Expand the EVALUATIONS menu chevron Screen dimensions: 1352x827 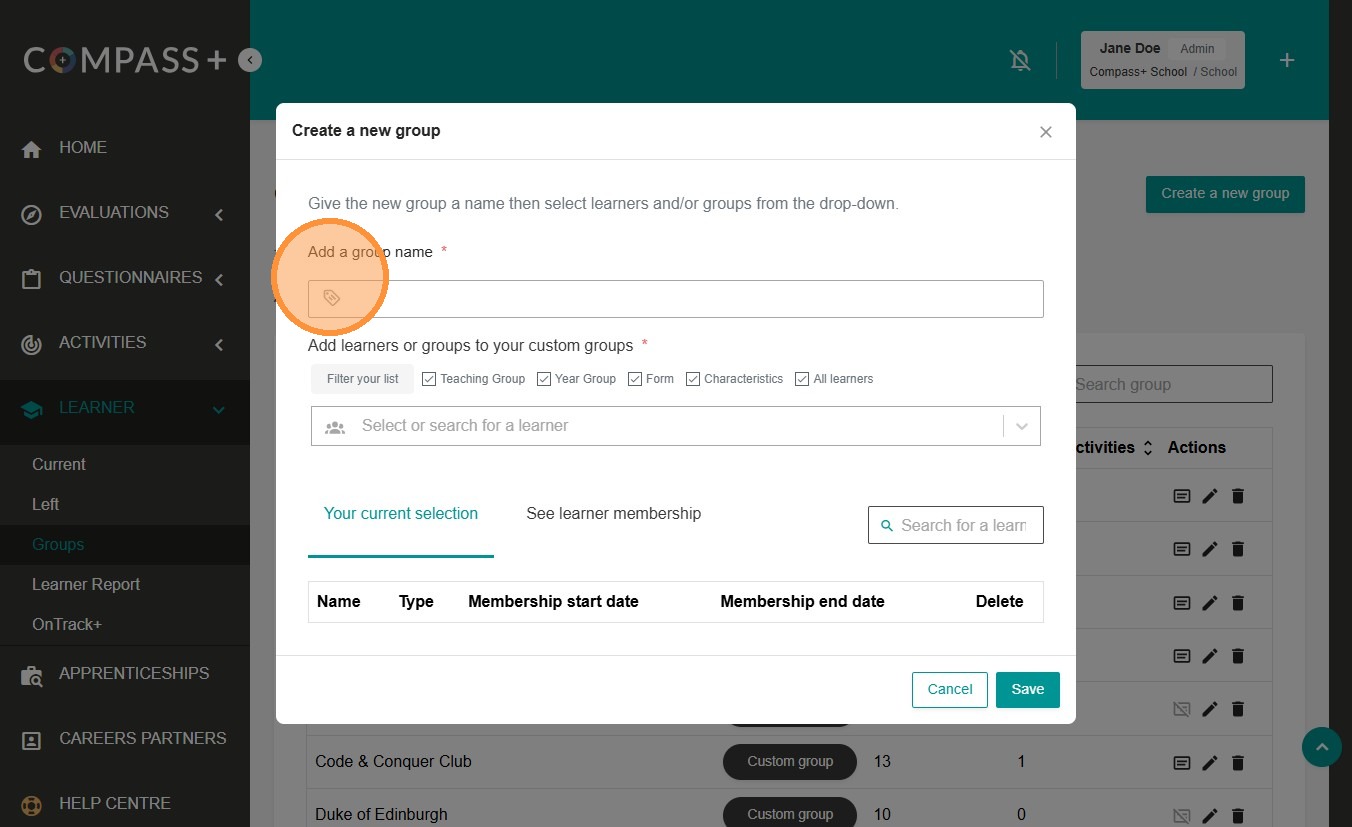[219, 213]
